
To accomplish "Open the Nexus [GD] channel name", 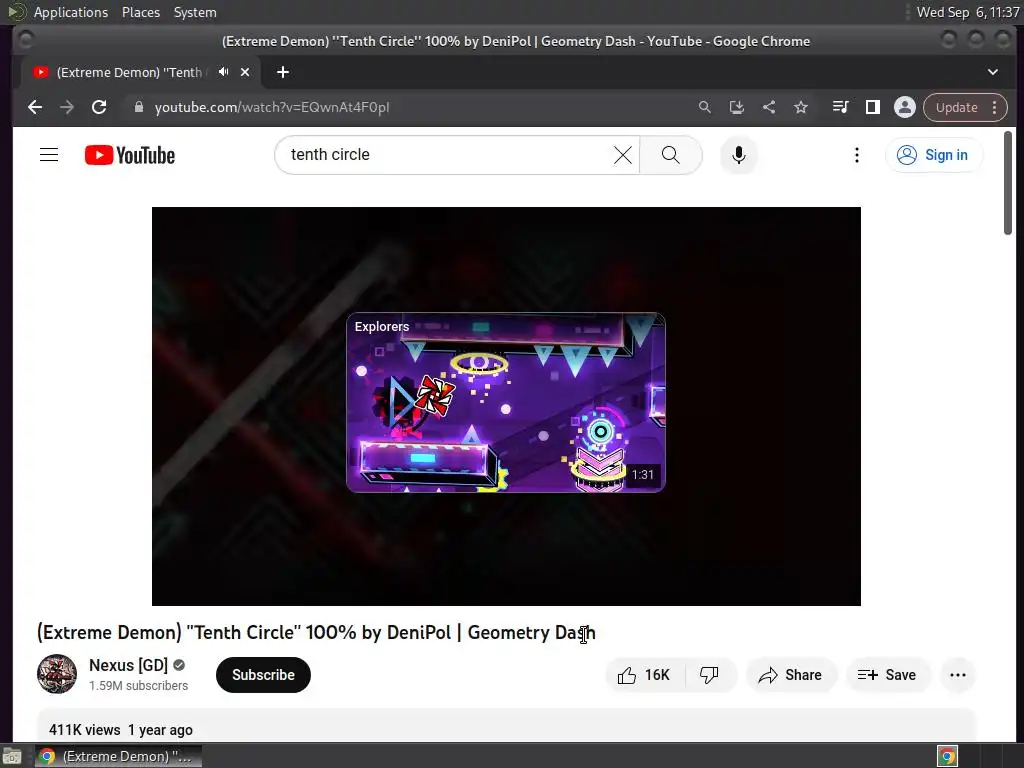I will point(129,665).
